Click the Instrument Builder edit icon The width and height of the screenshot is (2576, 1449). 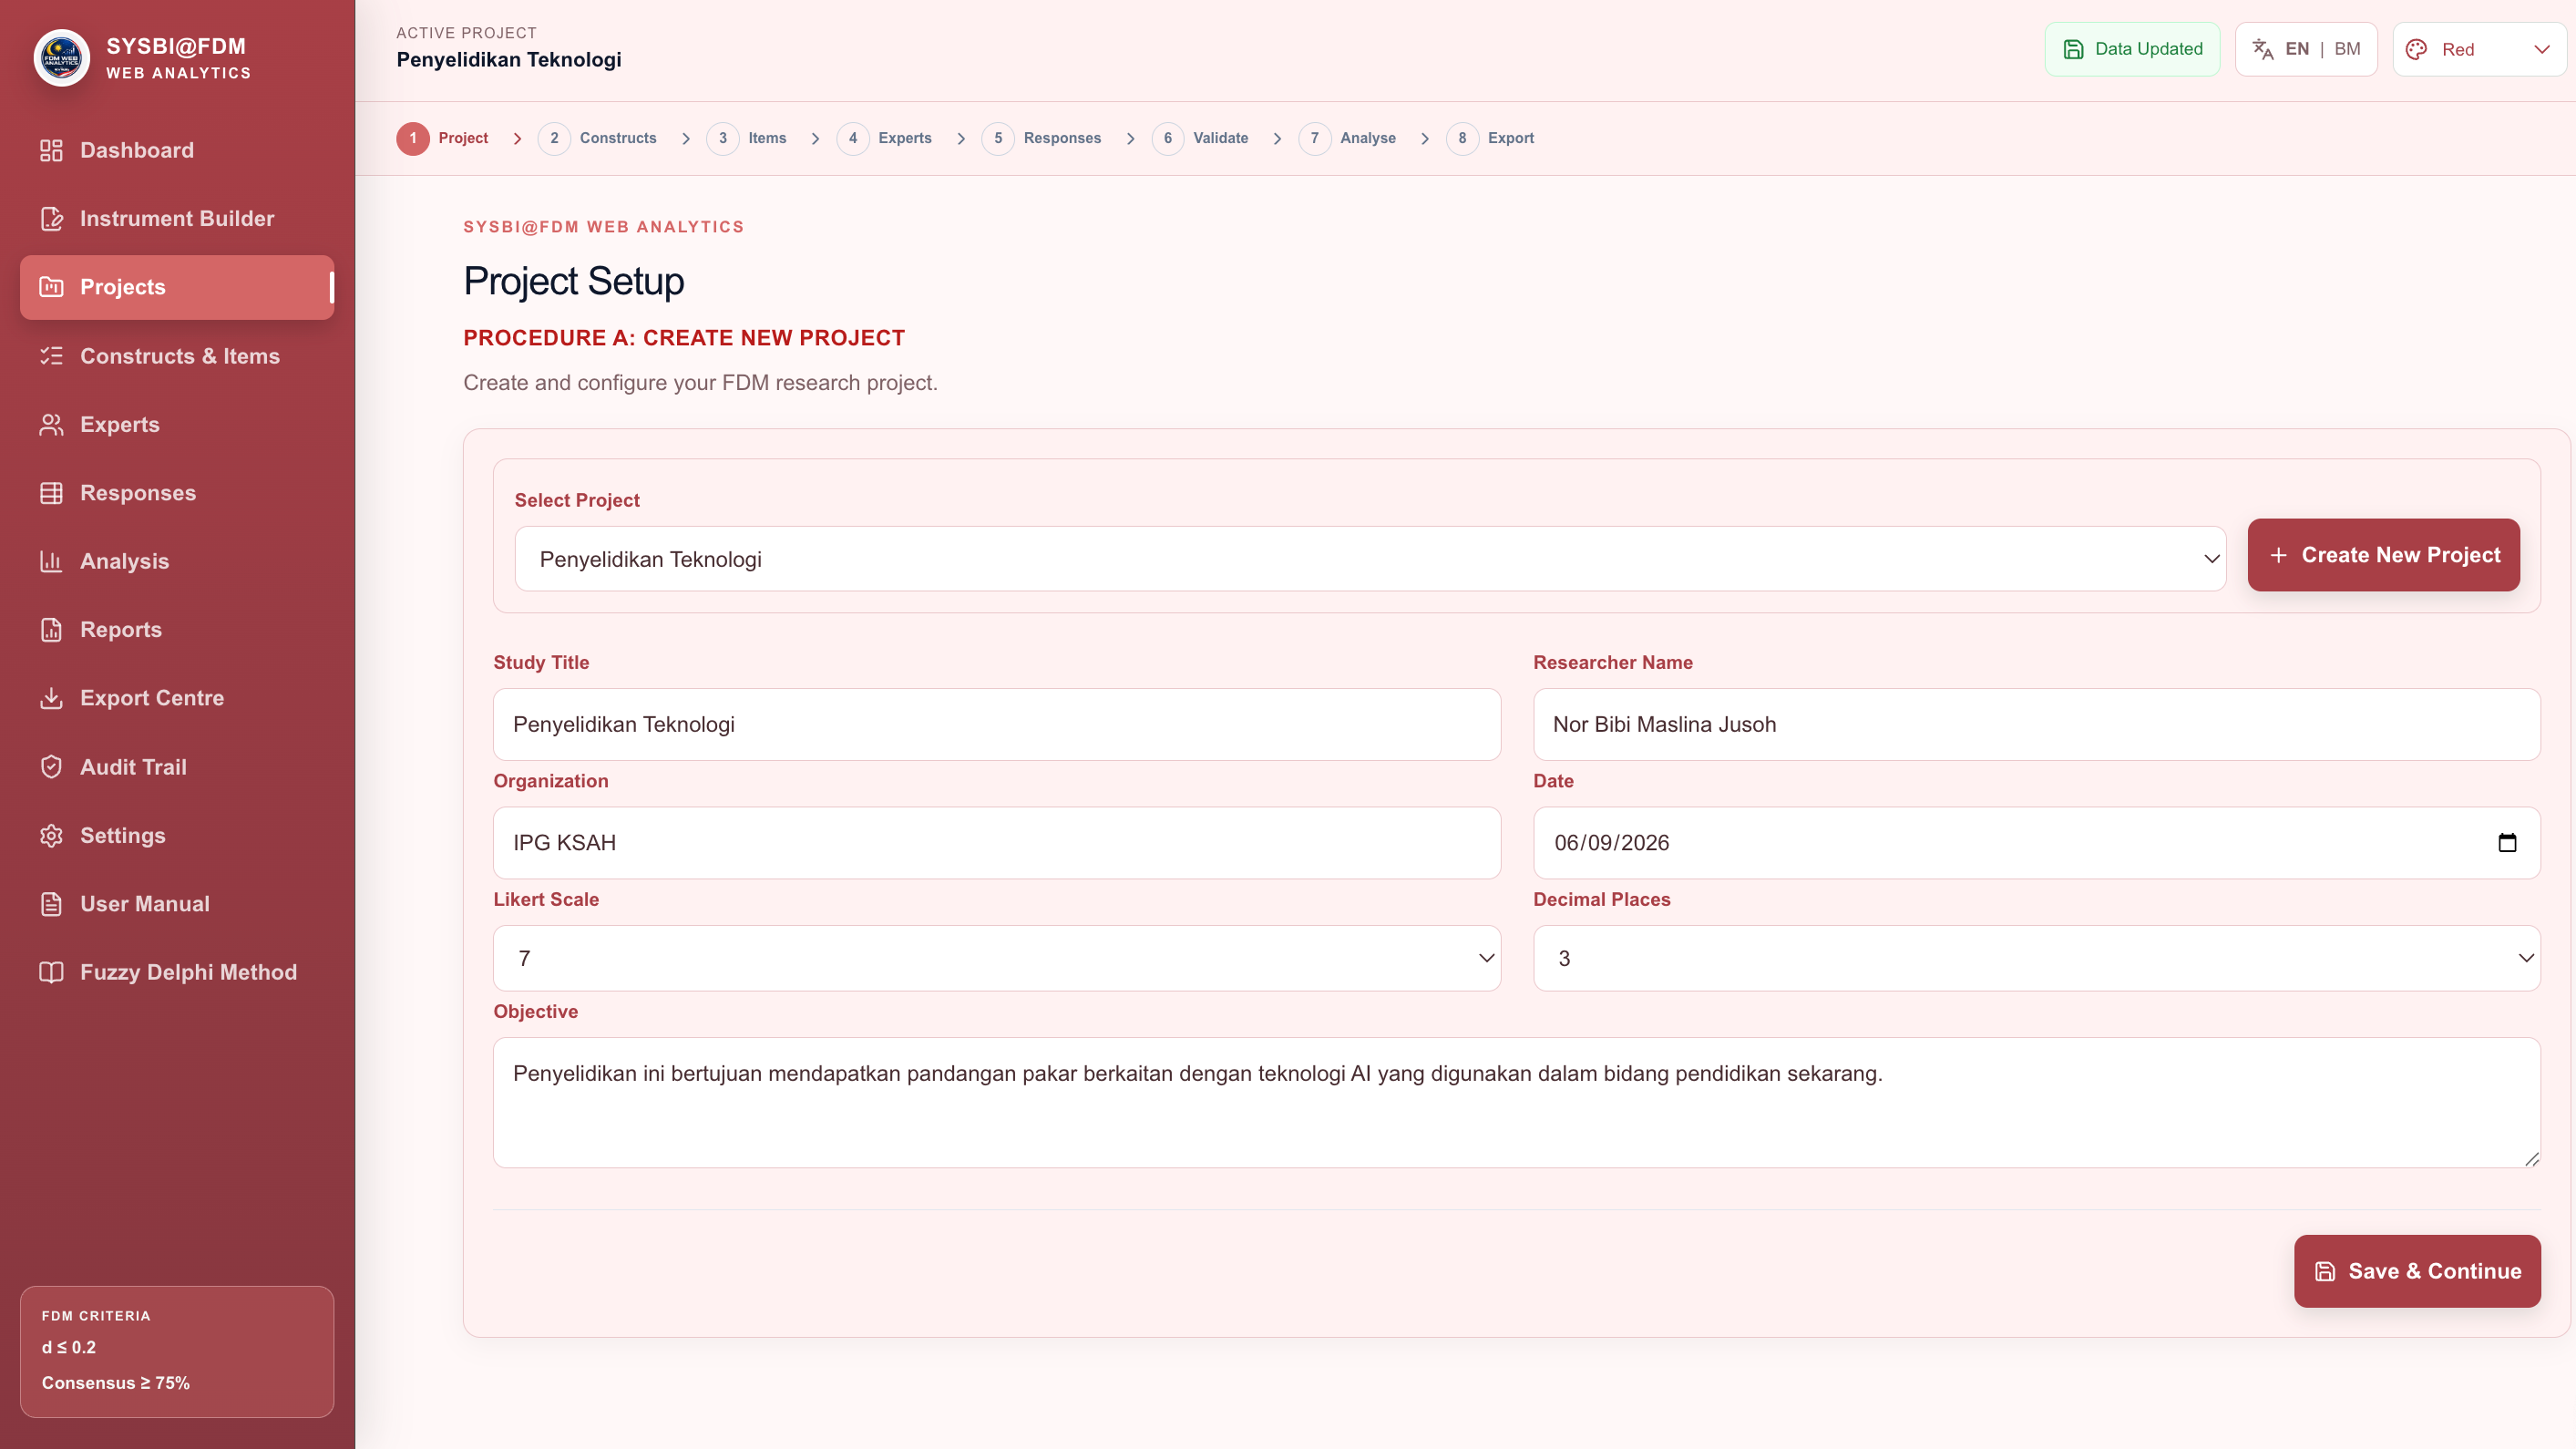(51, 218)
